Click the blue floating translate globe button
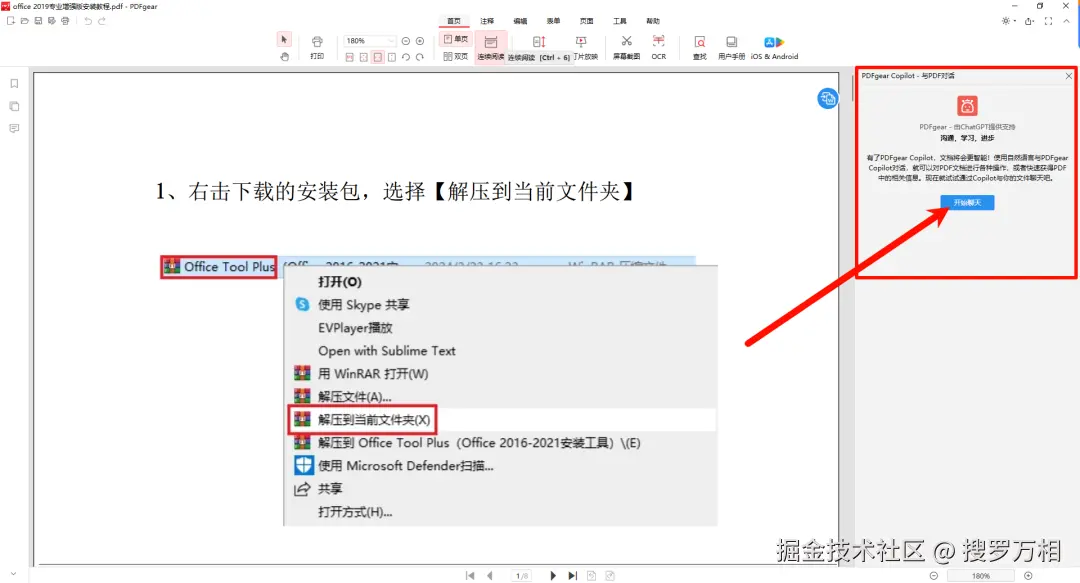 829,98
